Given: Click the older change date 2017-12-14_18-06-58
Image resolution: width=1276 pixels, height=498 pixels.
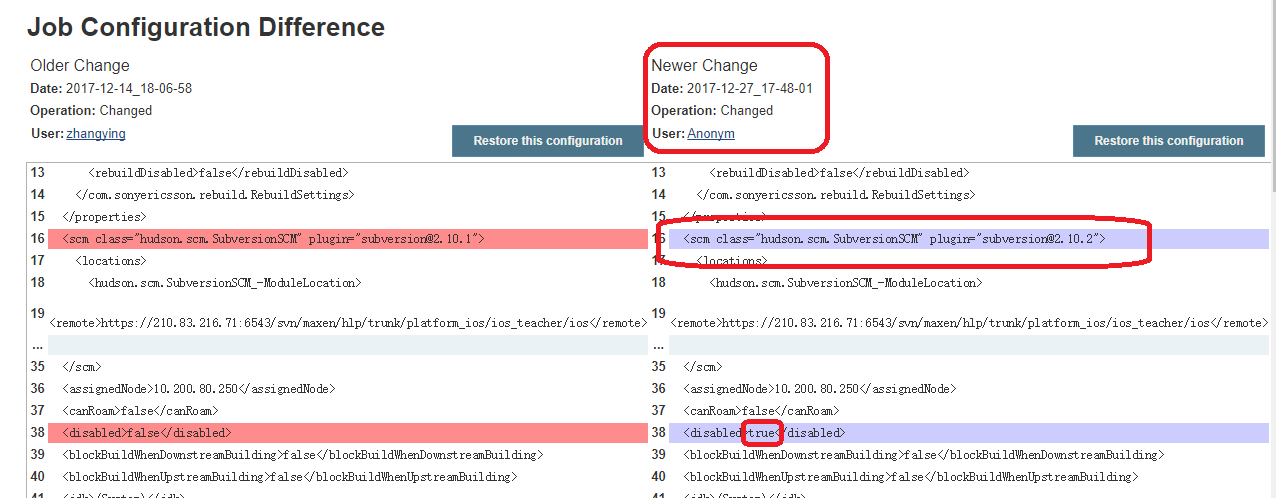Looking at the screenshot, I should 128,88.
